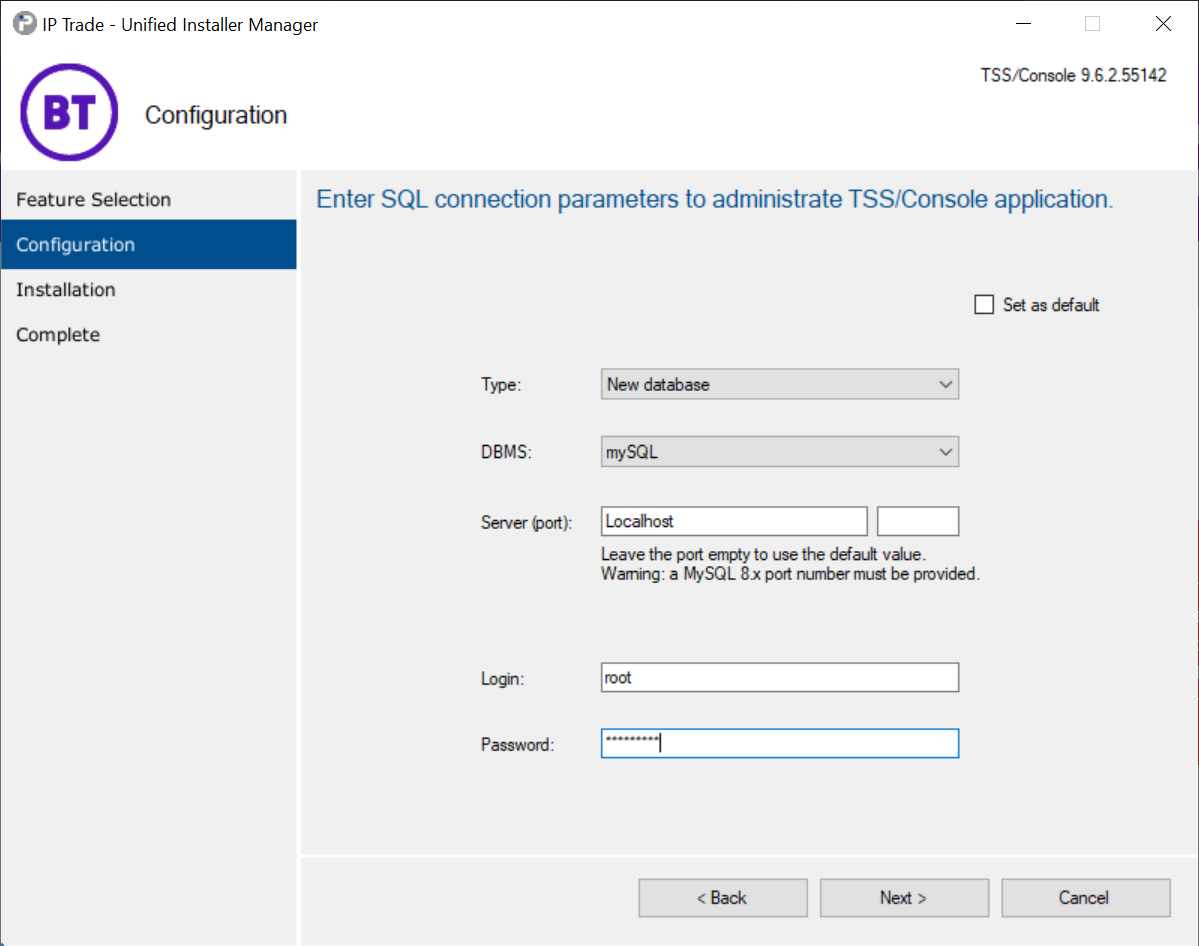Minimize the Unified Installer Manager window

pos(1023,24)
